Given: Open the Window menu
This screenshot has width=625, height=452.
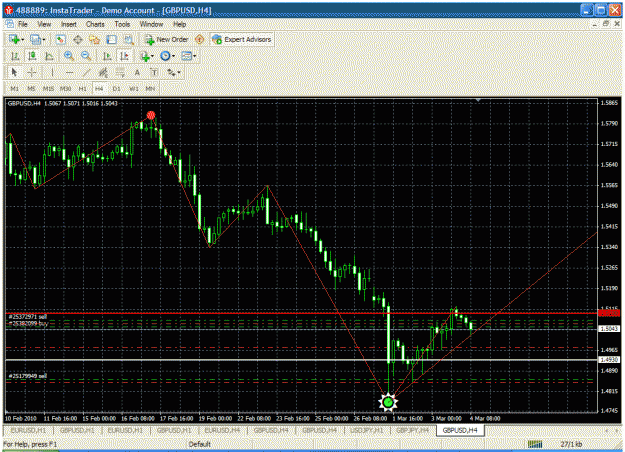Looking at the screenshot, I should (151, 24).
